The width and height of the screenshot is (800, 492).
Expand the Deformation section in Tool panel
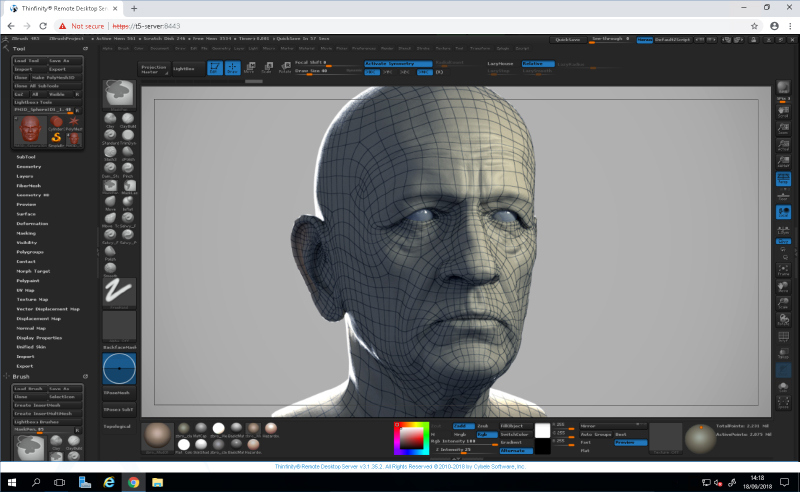[x=32, y=223]
